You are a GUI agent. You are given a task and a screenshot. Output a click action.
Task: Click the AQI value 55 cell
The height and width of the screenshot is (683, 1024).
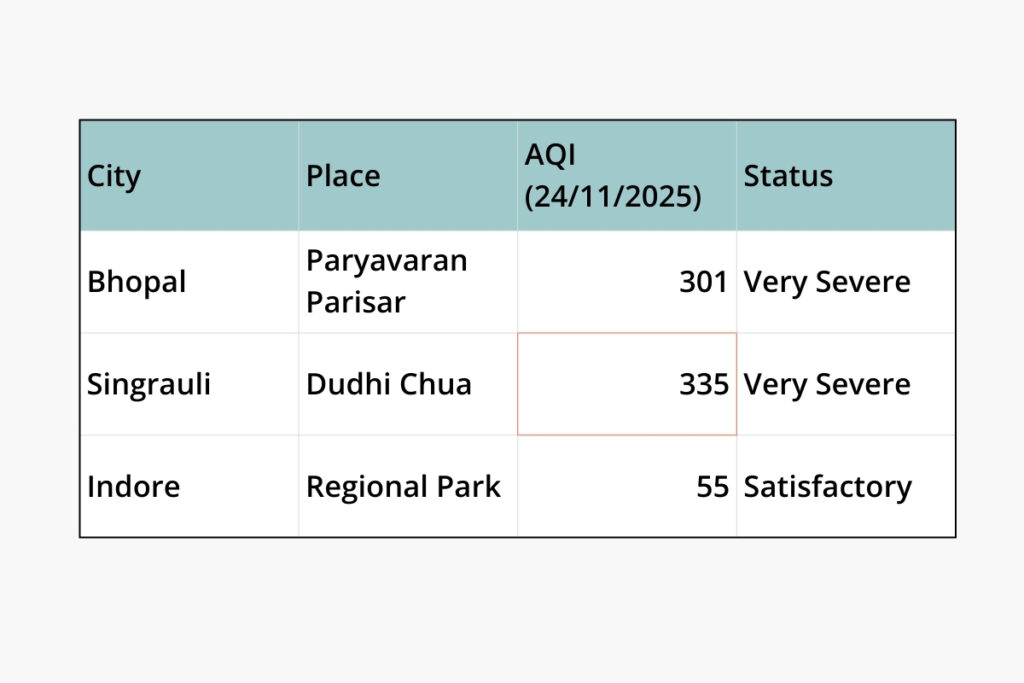coord(712,487)
